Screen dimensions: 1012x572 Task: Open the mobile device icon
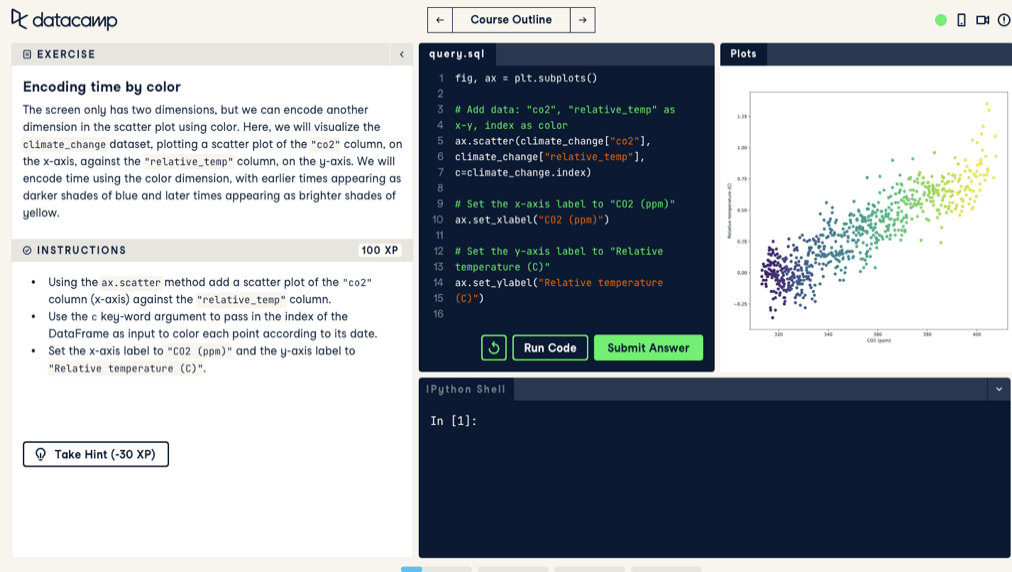click(962, 20)
